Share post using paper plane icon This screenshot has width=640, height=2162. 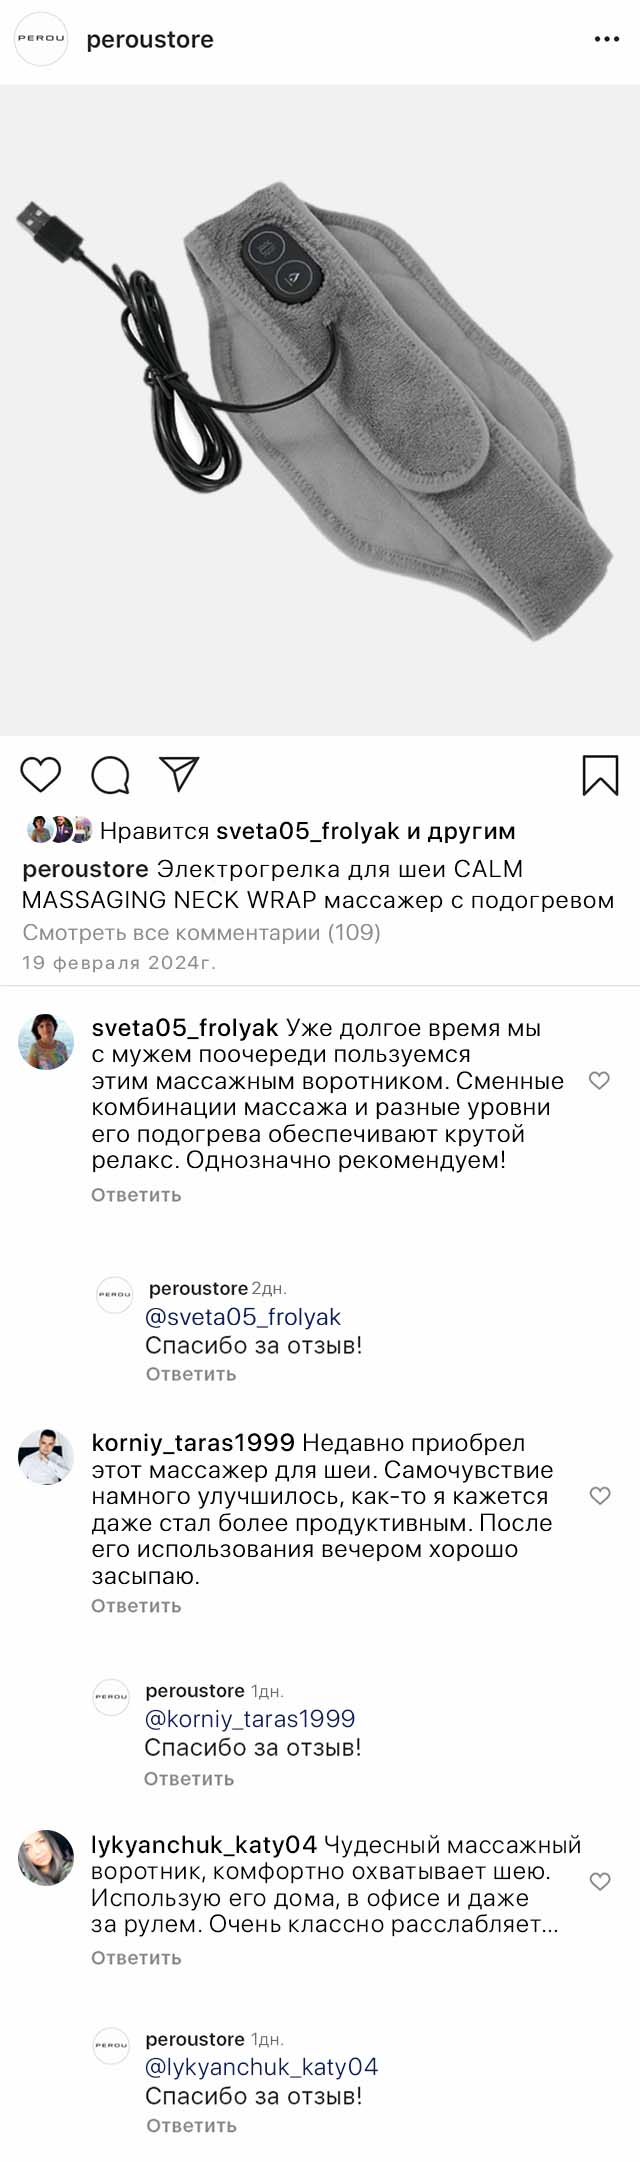[180, 775]
